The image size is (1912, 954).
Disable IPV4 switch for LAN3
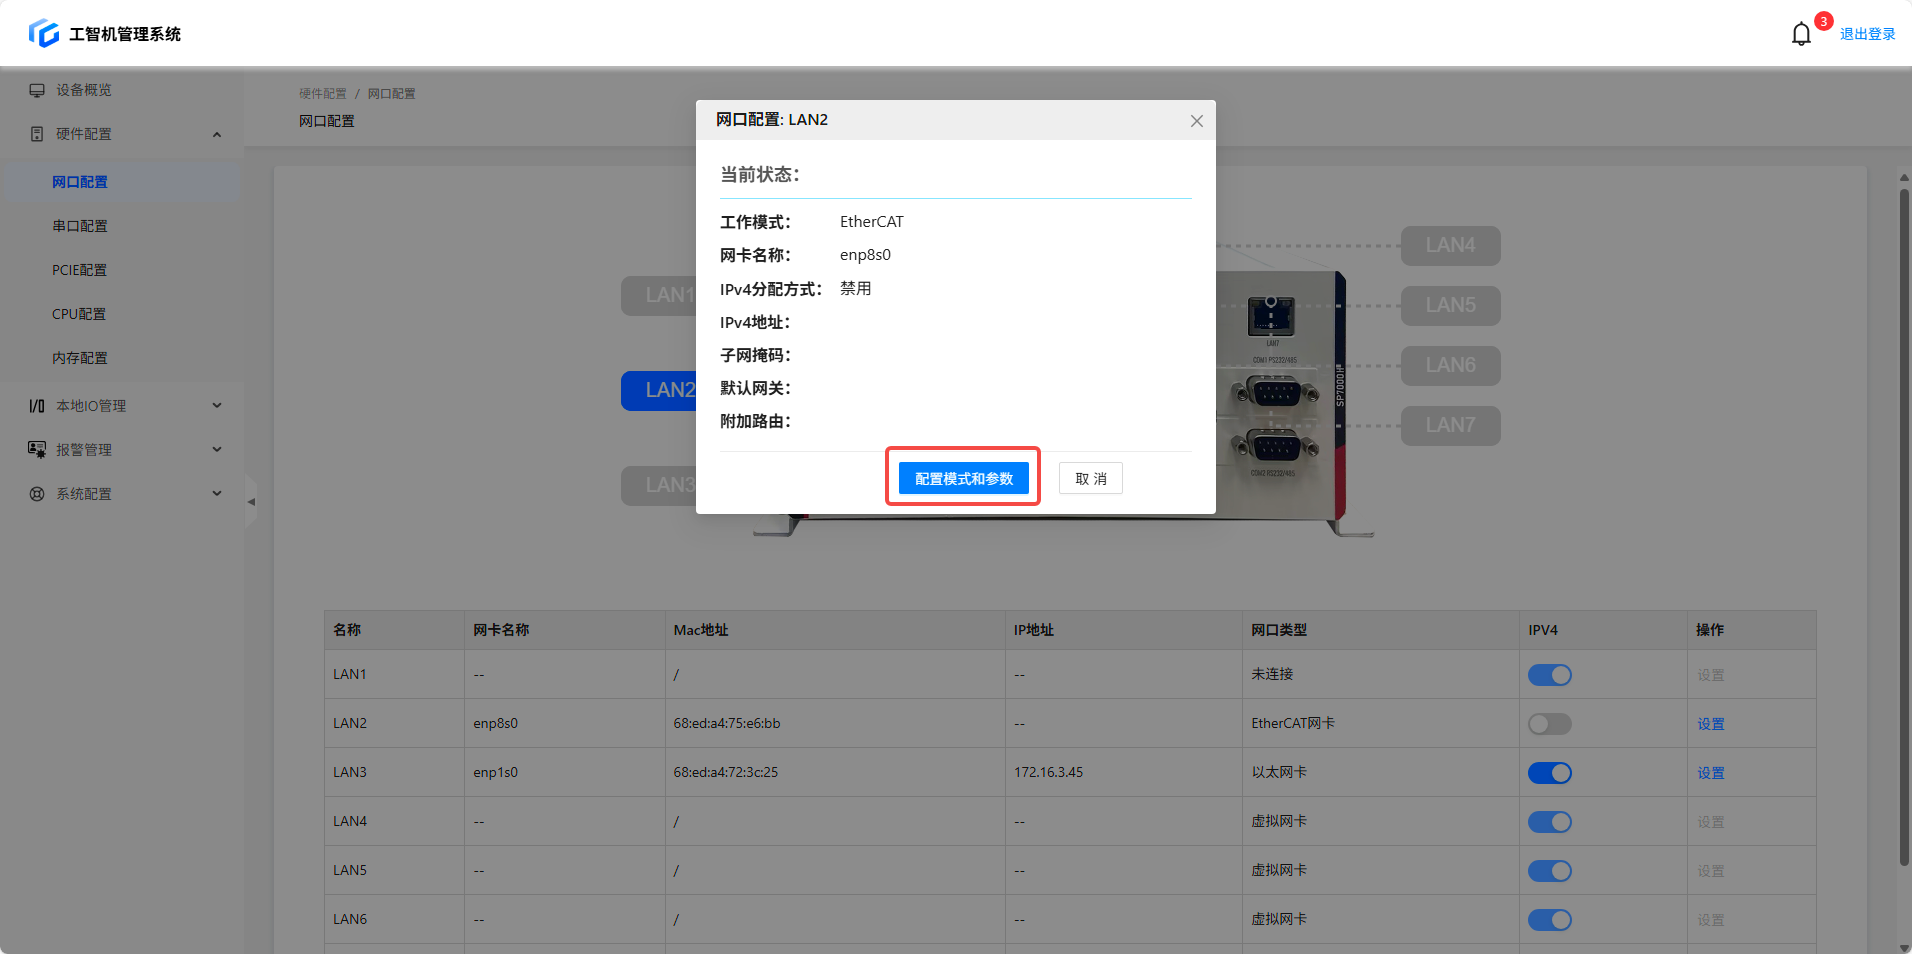(x=1549, y=773)
